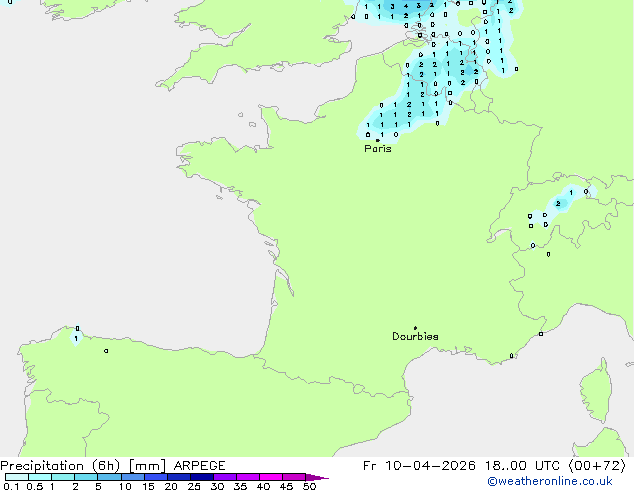634x490 pixels.
Task: Click the '4' precipitation value at top
Action: (406, 6)
